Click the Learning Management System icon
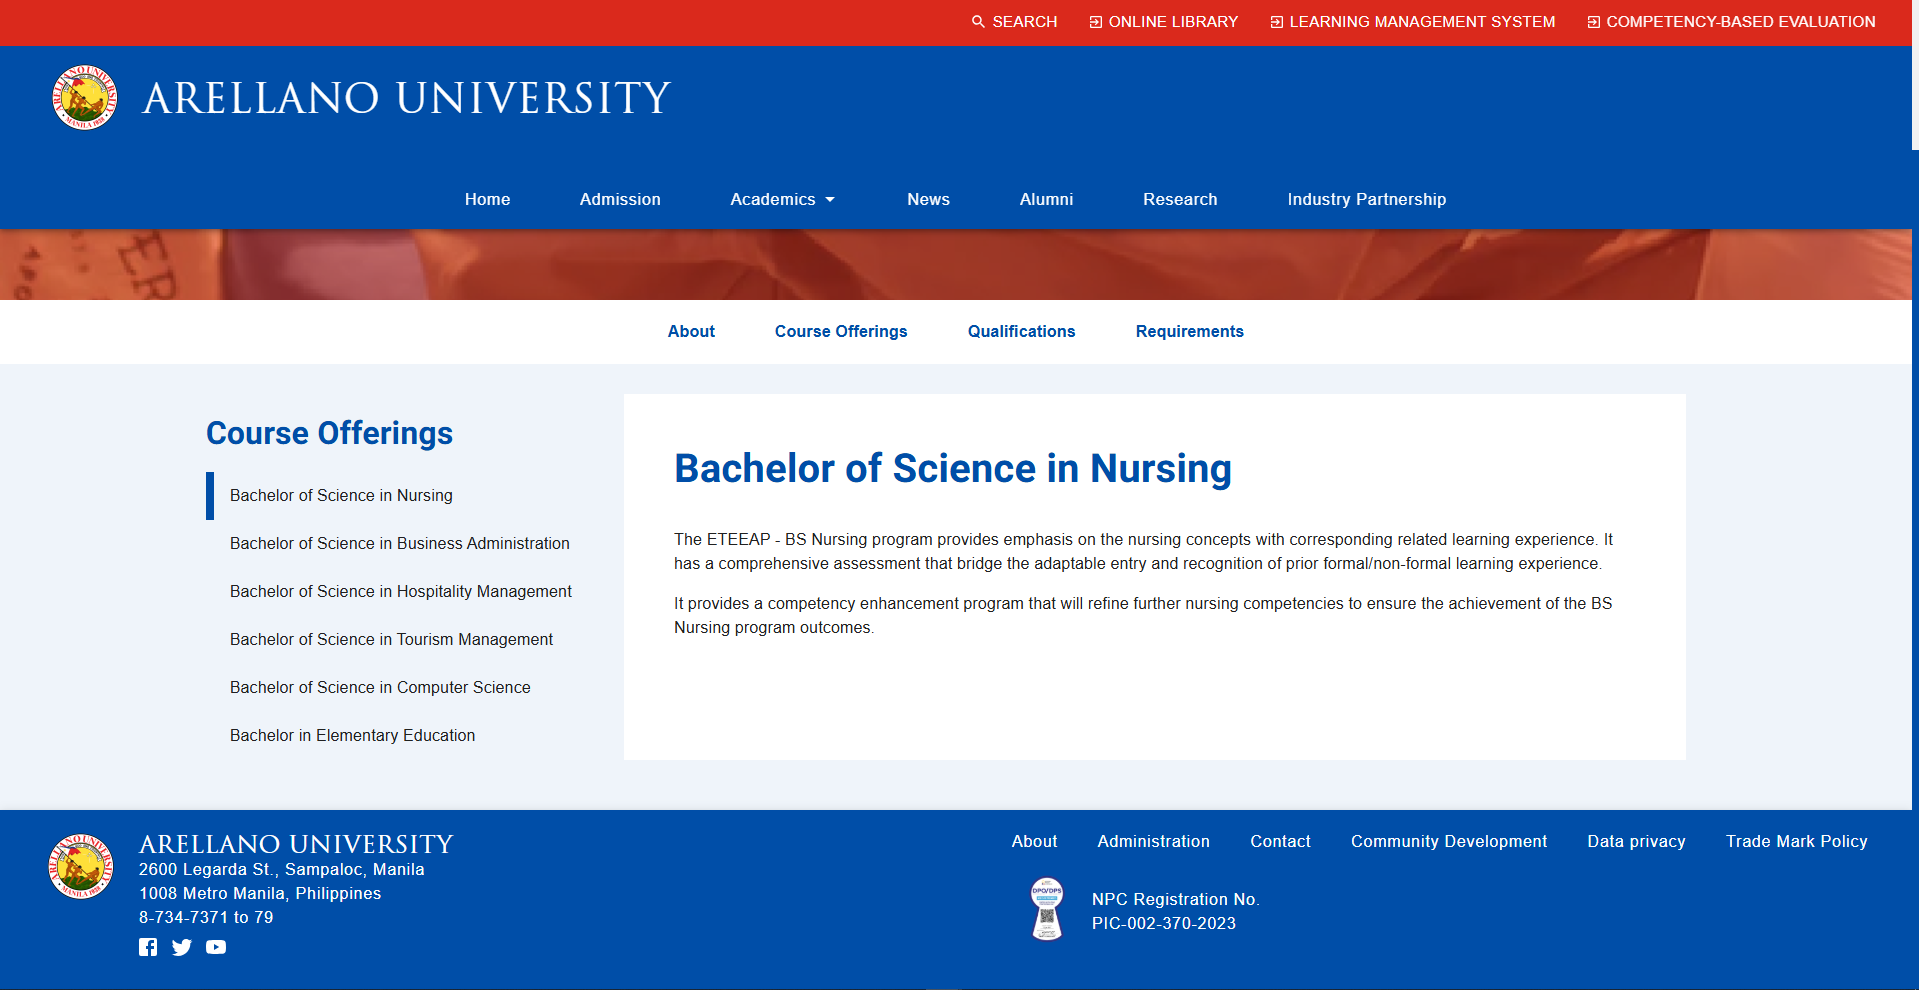1919x990 pixels. point(1275,21)
